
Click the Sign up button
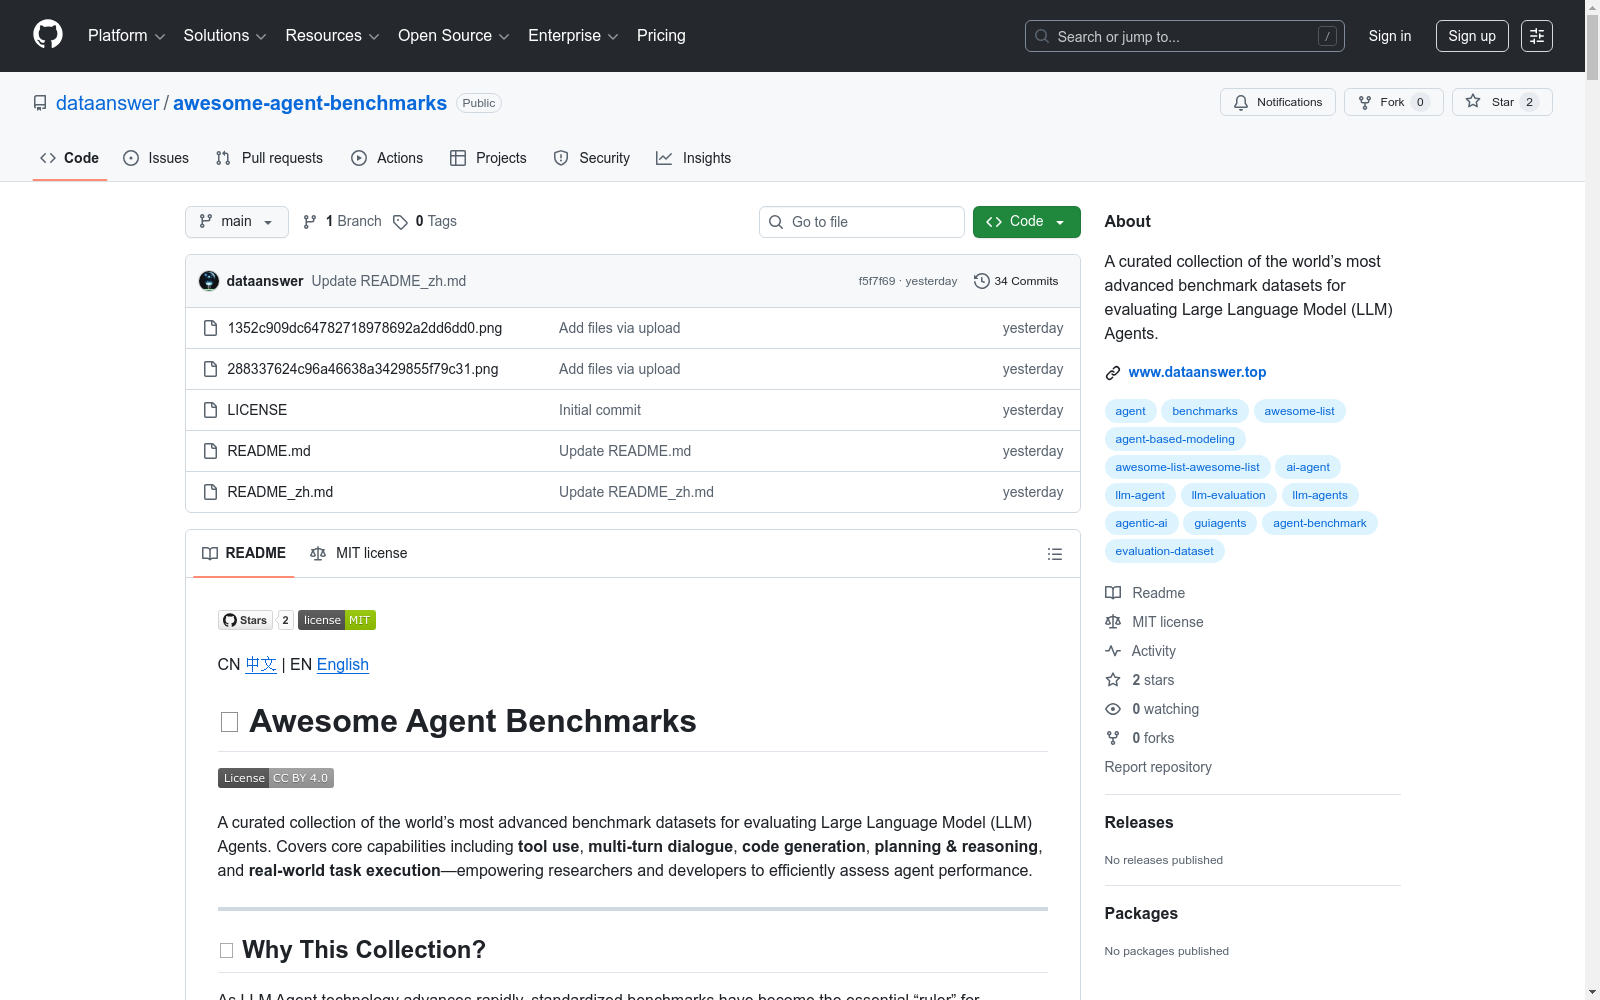click(1472, 36)
